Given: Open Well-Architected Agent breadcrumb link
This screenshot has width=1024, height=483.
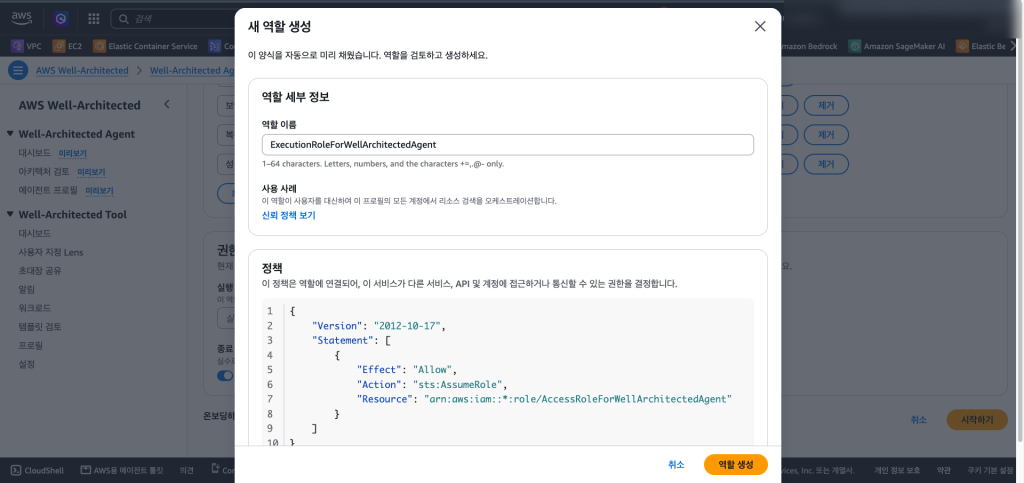Looking at the screenshot, I should 192,70.
